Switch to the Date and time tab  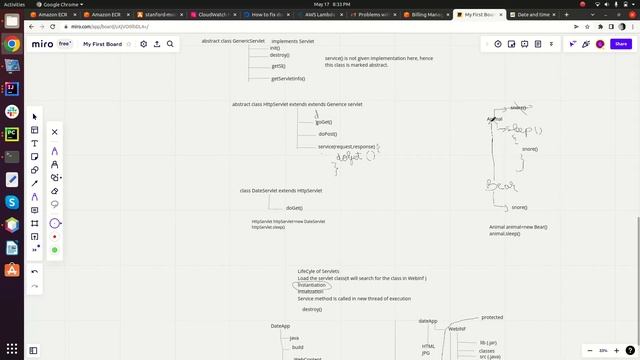tap(533, 15)
